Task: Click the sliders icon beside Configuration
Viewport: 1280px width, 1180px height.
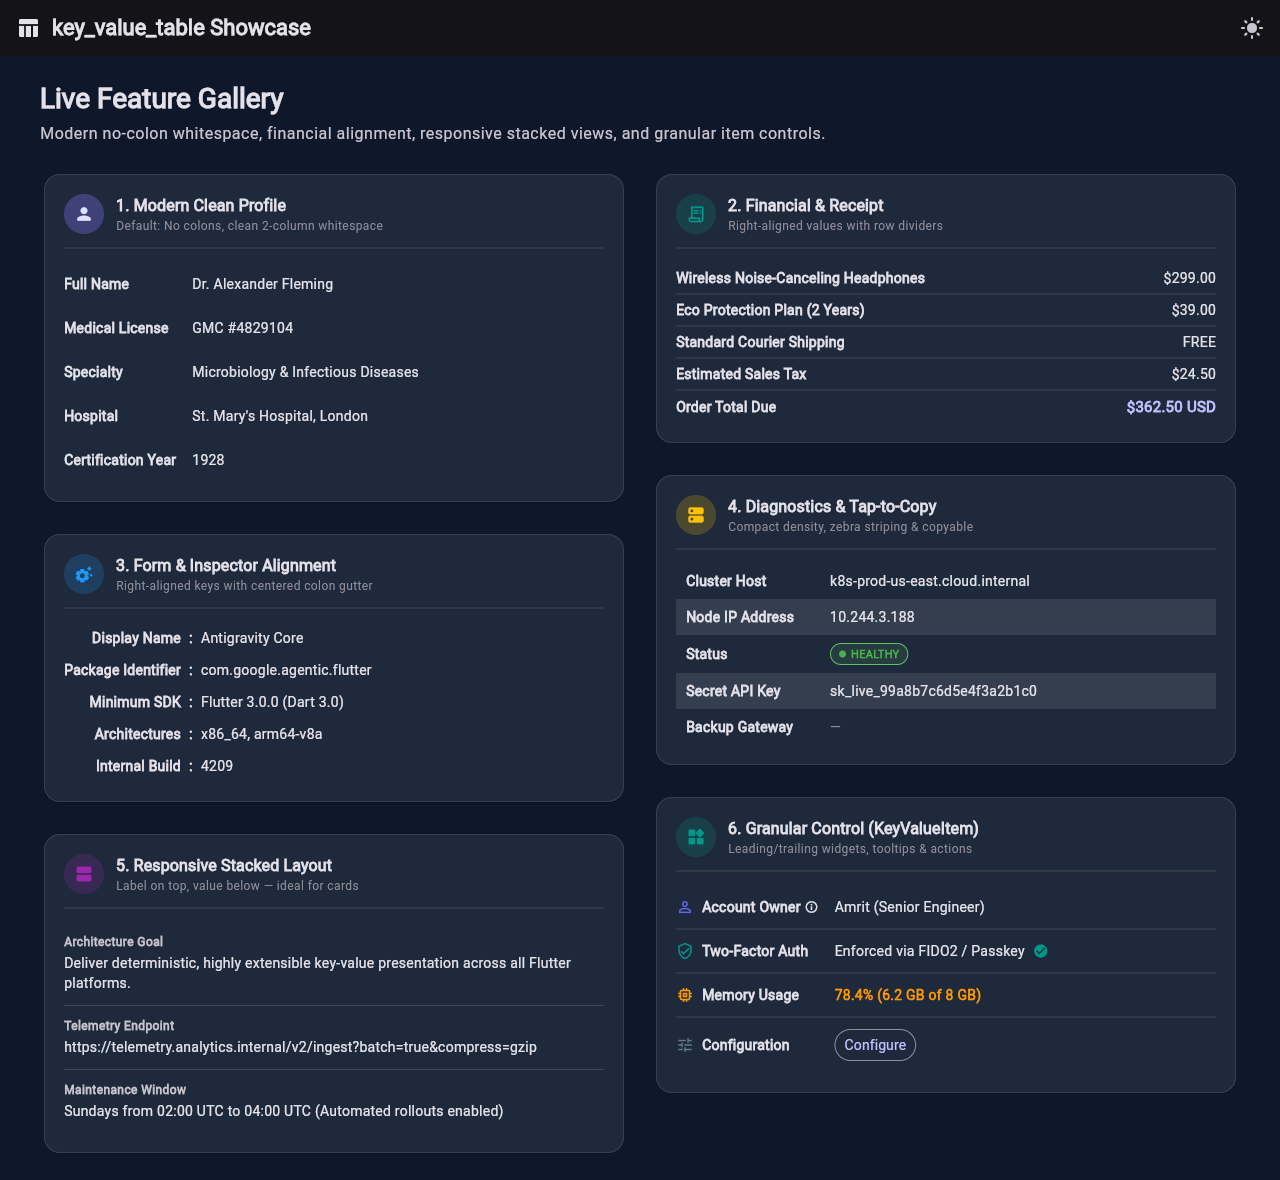Action: coord(685,1045)
